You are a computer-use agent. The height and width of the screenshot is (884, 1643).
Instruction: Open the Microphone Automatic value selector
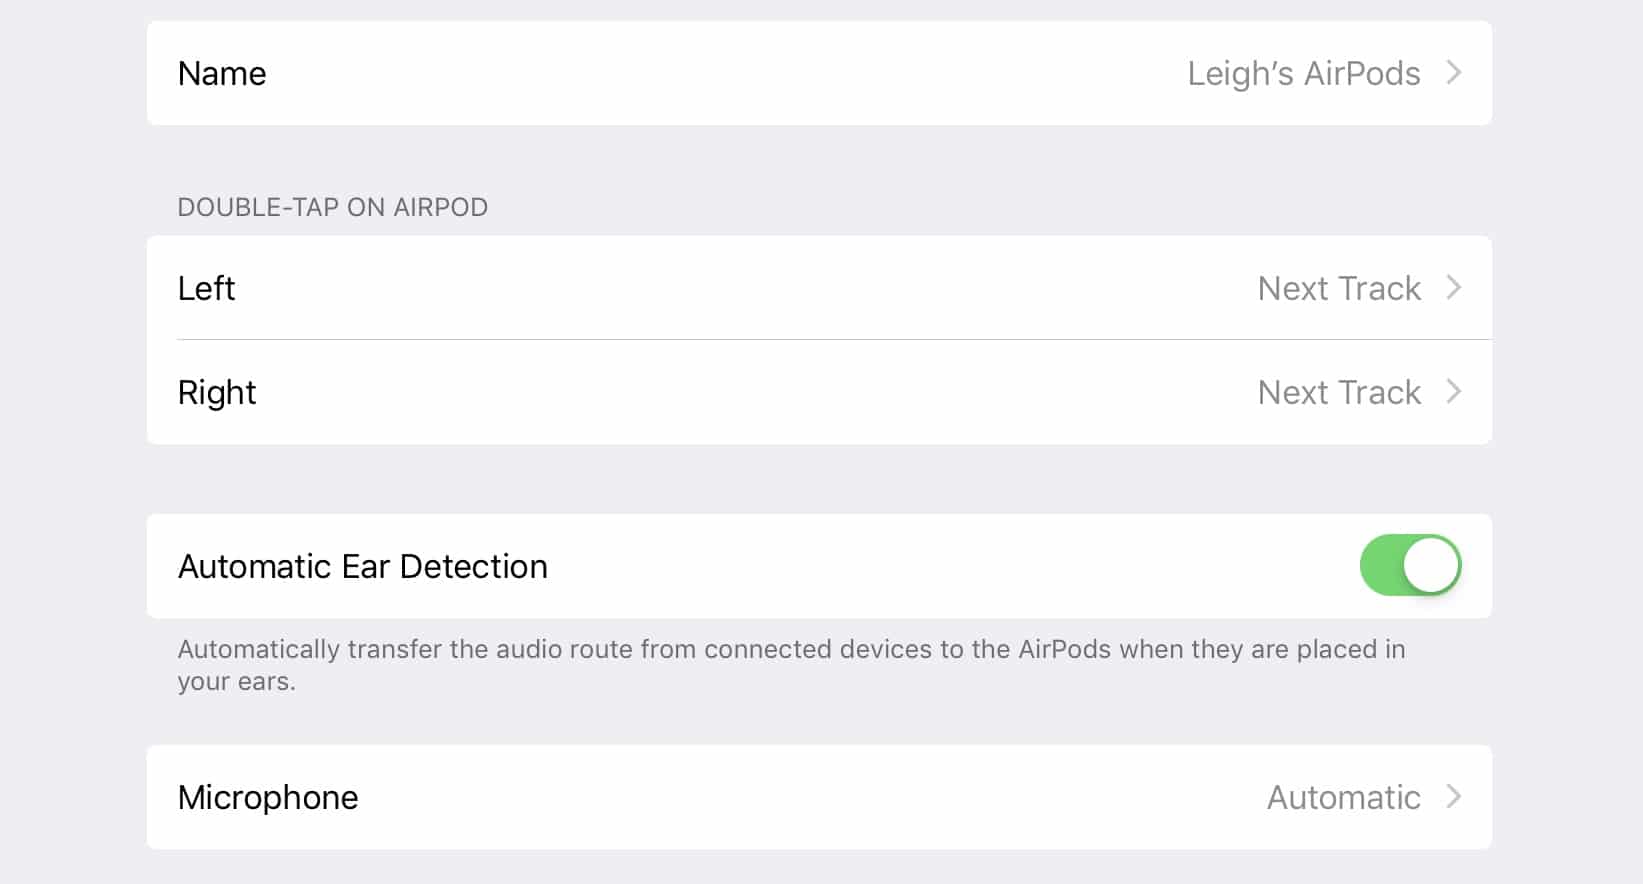(1343, 798)
